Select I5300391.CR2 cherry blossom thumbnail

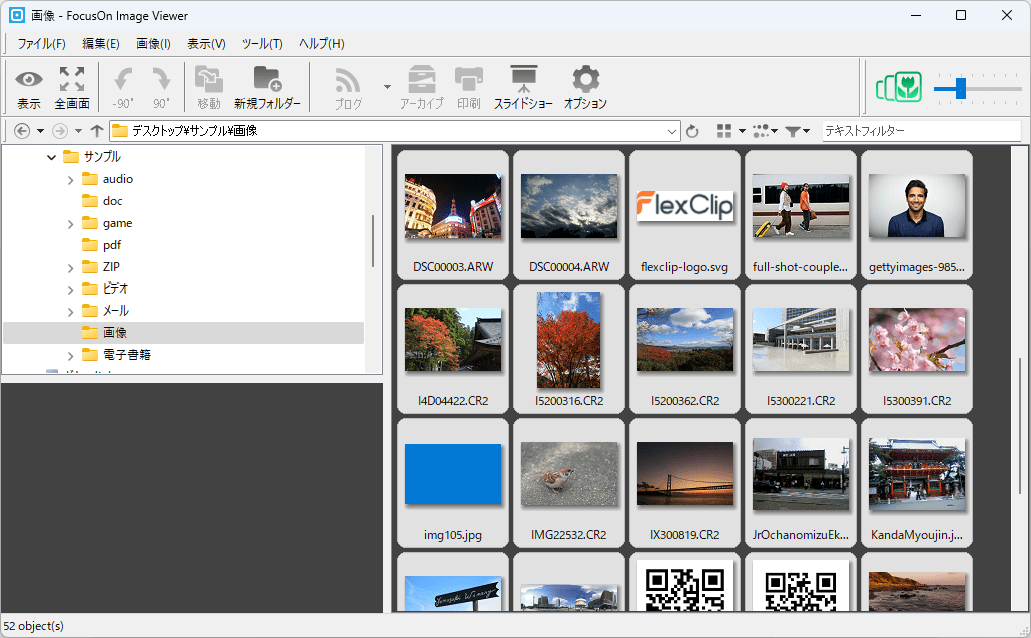pyautogui.click(x=917, y=349)
